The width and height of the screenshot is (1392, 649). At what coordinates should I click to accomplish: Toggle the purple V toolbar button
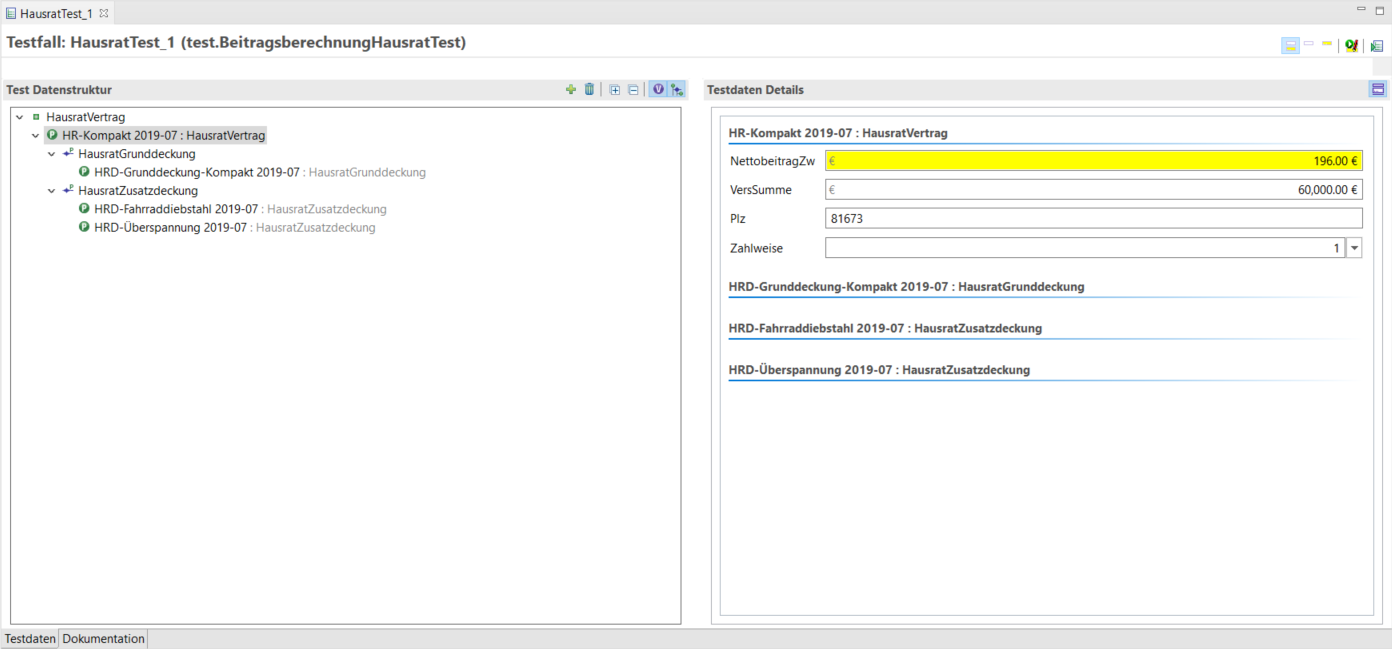click(658, 90)
